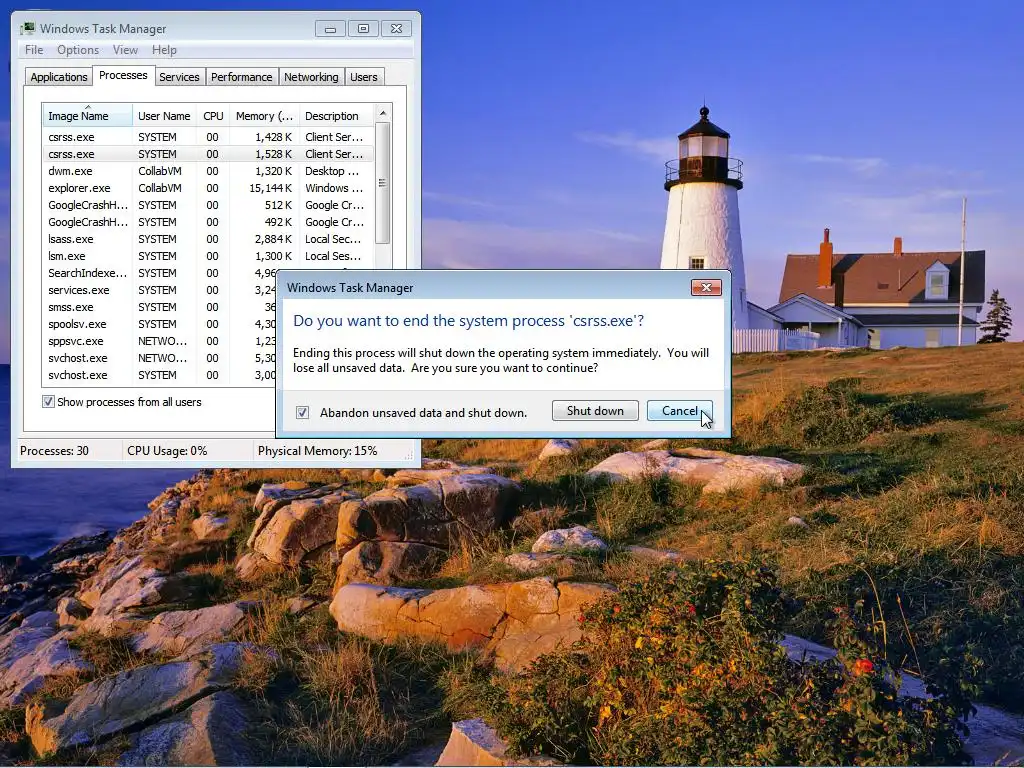Screen dimensions: 1024x768
Task: Click the CPU Usage: 0% status text
Action: click(x=167, y=451)
